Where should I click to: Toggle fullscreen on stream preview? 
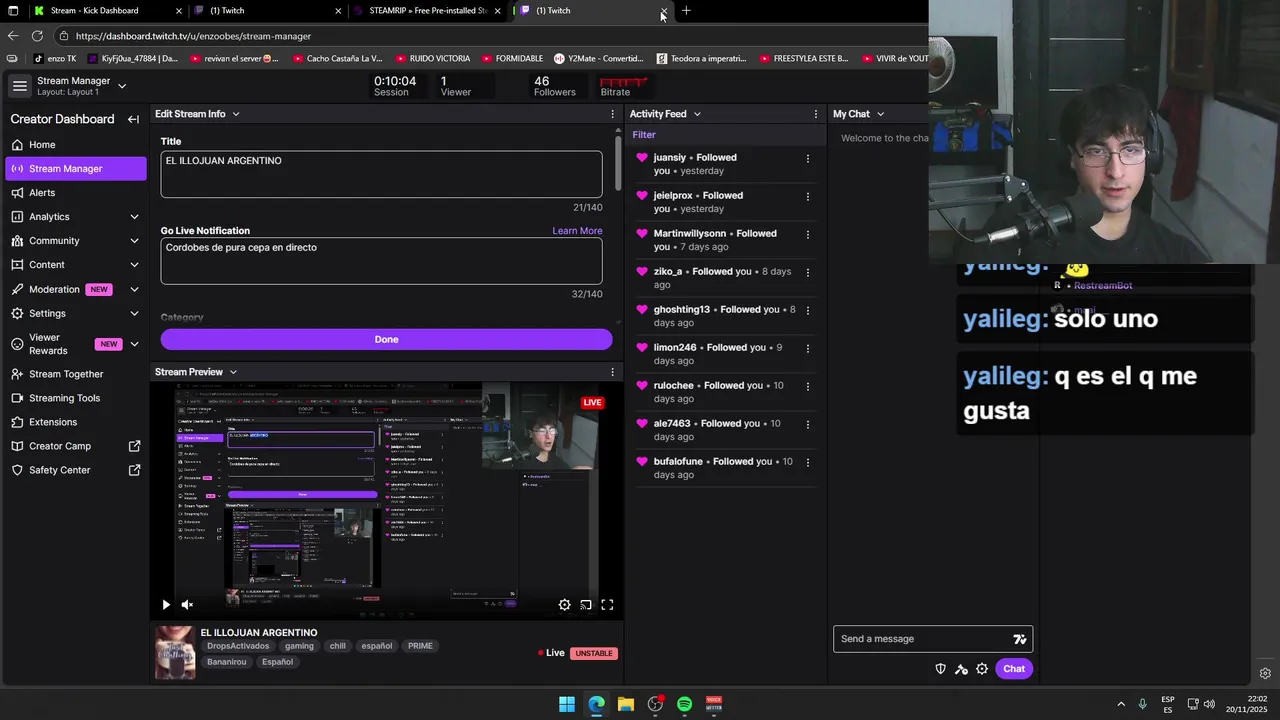click(x=607, y=605)
